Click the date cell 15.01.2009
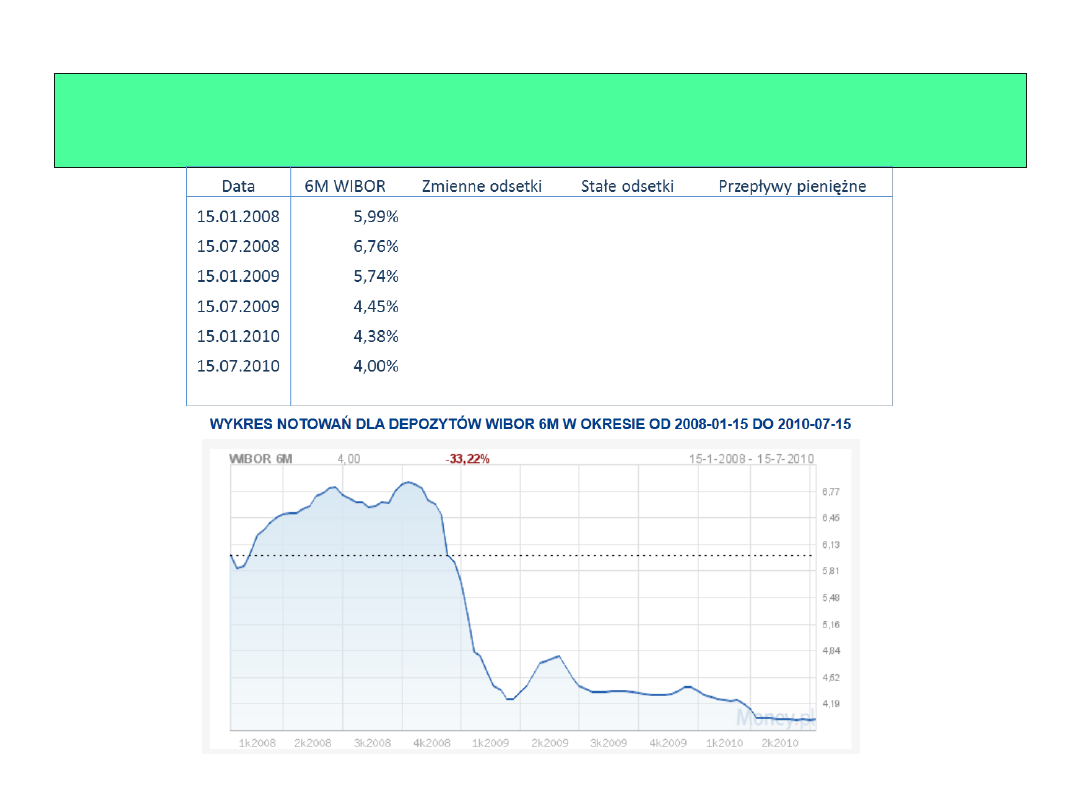Viewport: 1080px width, 810px height. tap(238, 276)
